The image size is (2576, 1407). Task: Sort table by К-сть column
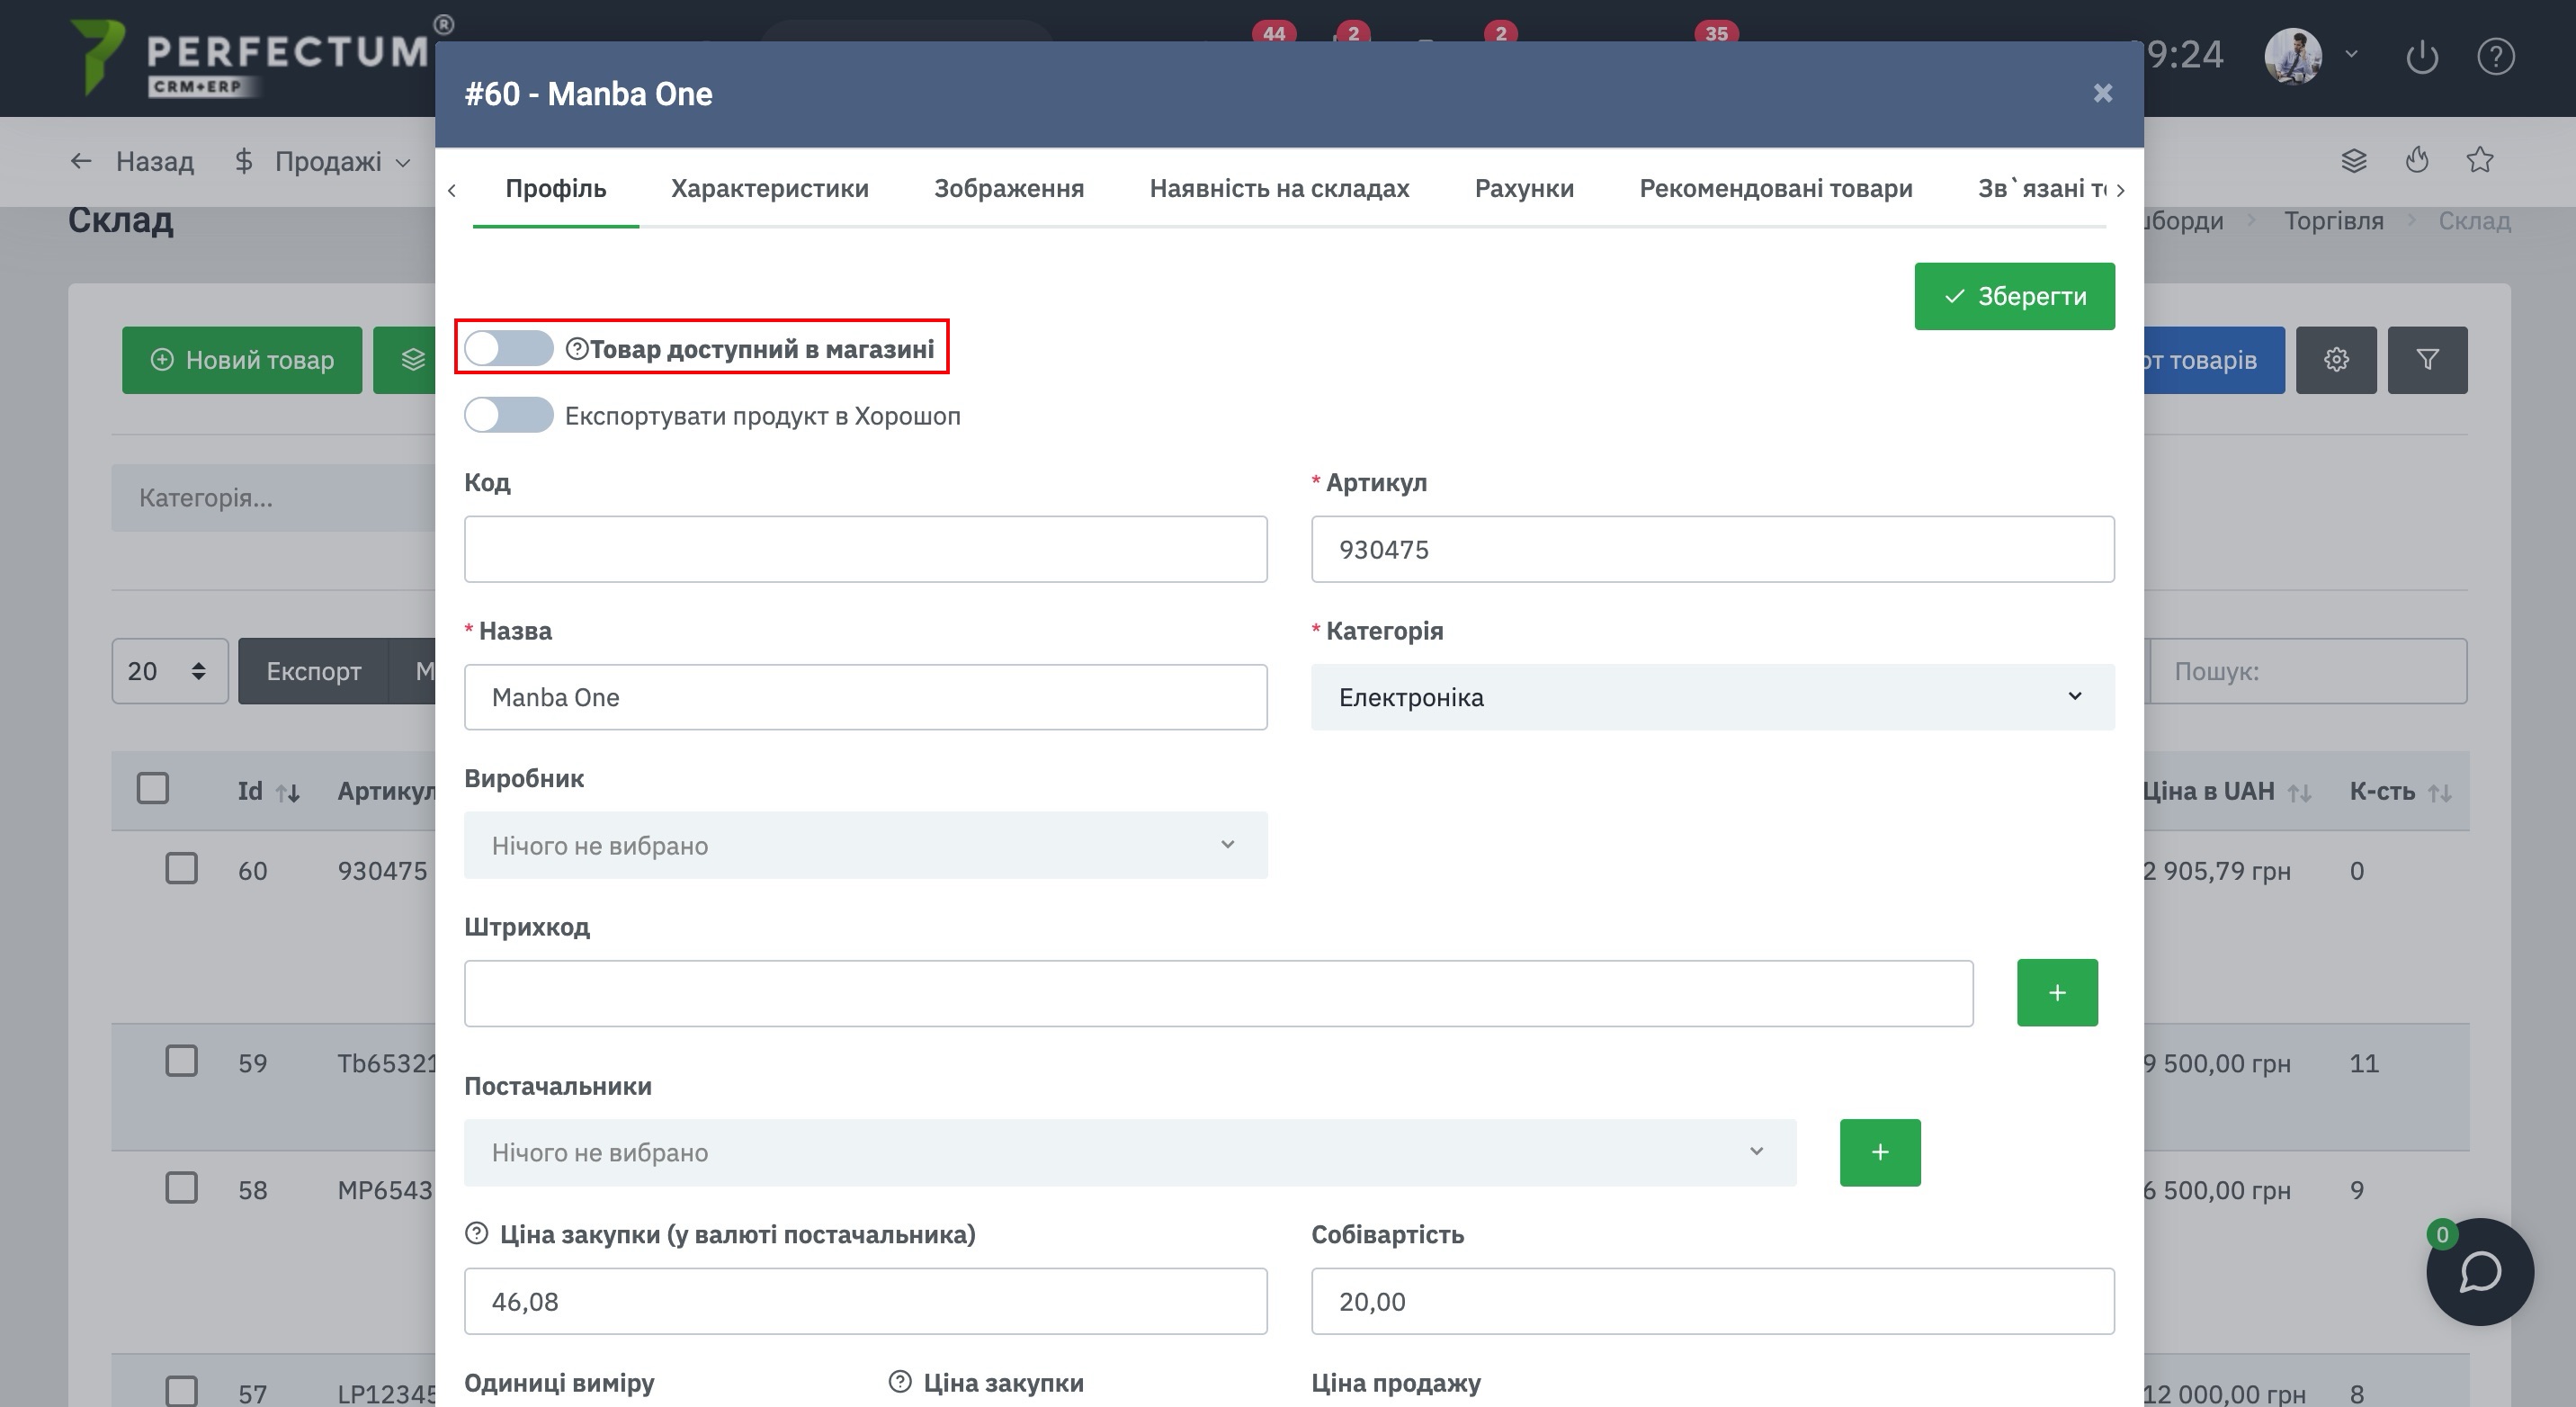[x=2399, y=791]
